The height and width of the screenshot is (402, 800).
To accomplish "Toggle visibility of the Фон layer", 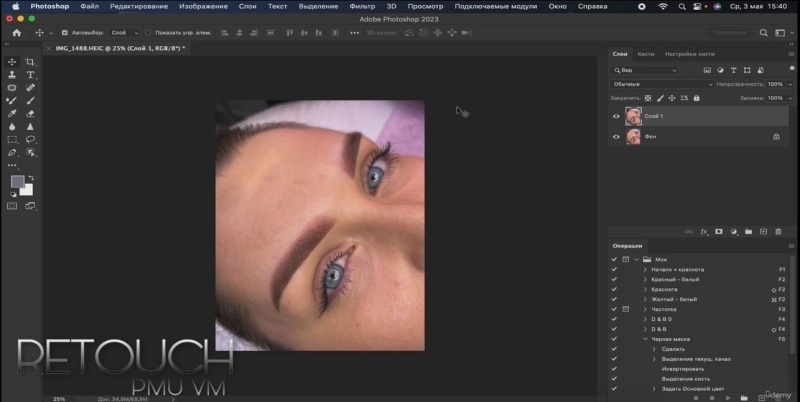I will pyautogui.click(x=616, y=136).
